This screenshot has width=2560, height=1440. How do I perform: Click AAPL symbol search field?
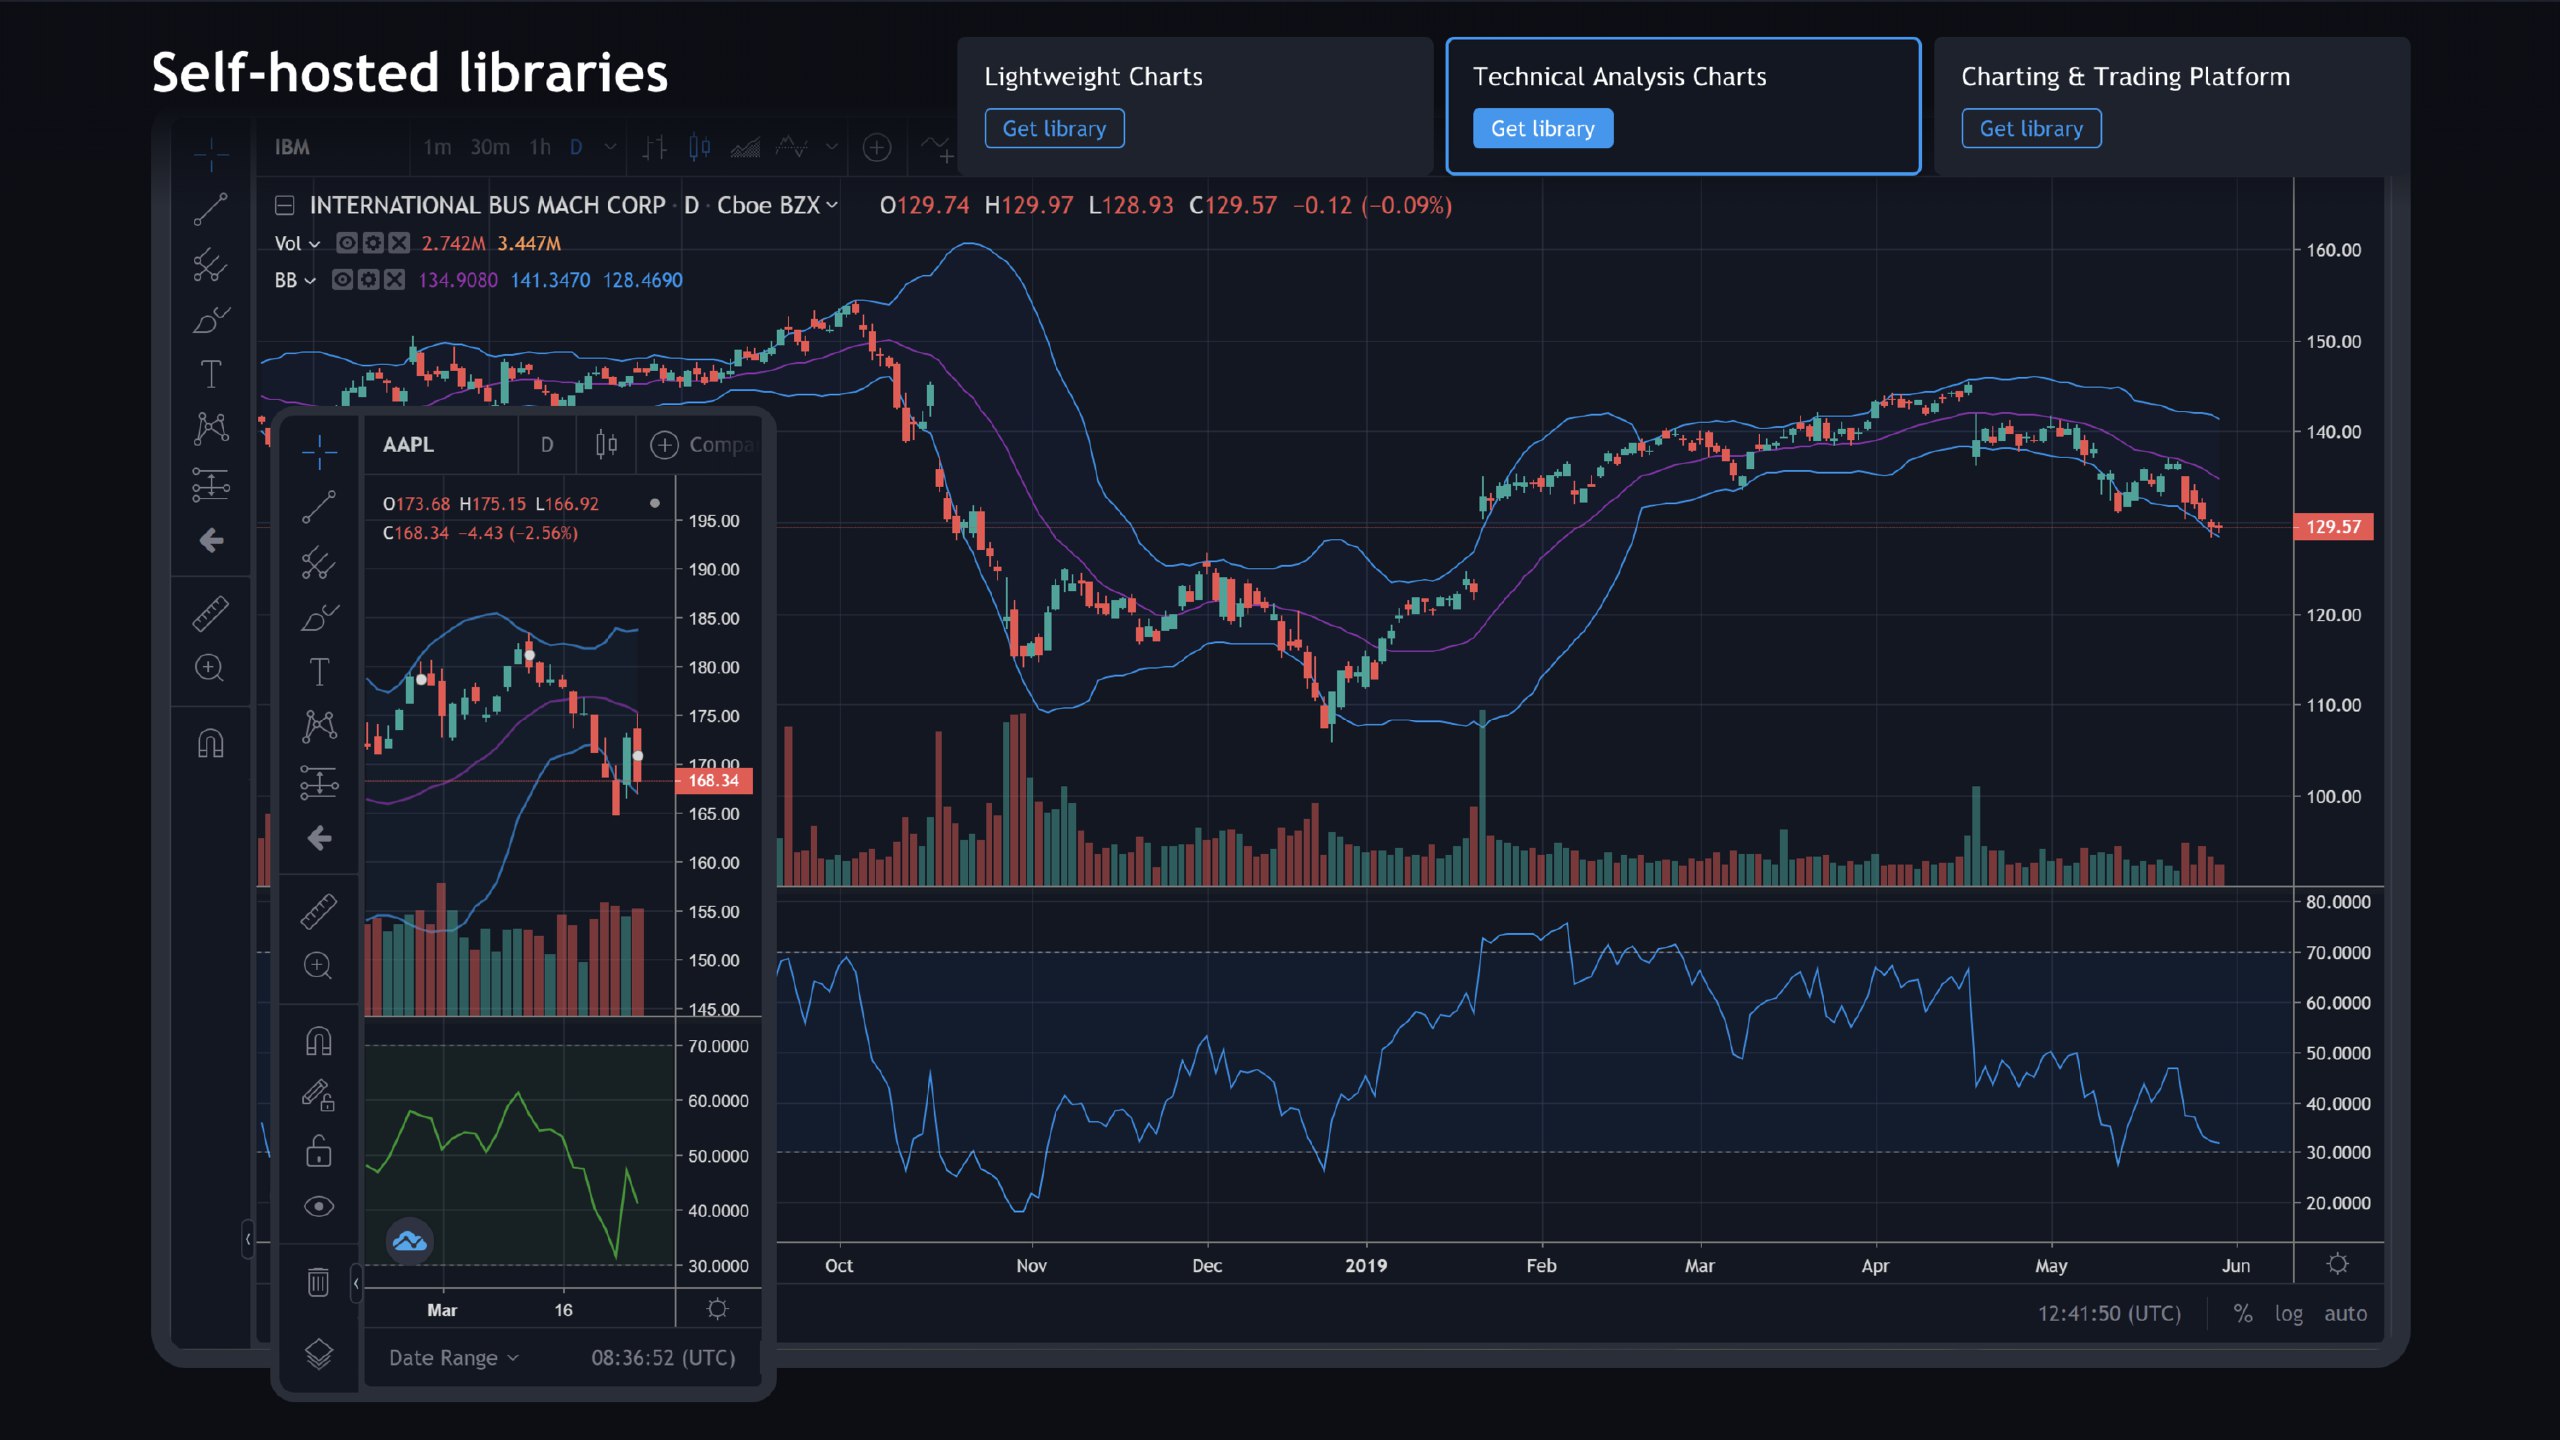441,444
